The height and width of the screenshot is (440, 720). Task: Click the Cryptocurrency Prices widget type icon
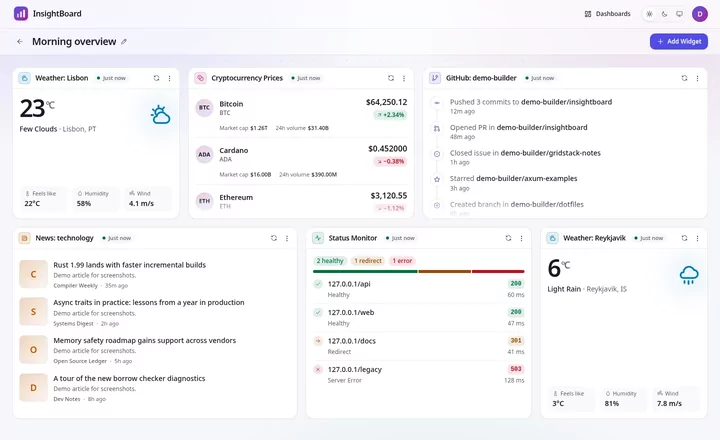(200, 78)
